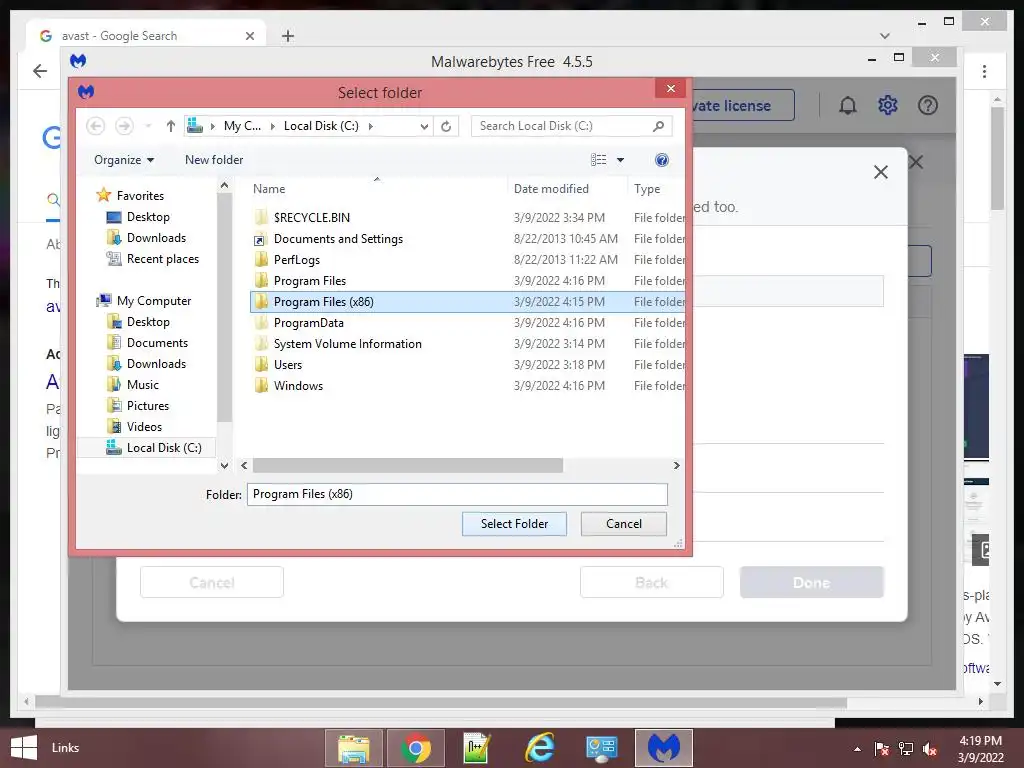1024x768 pixels.
Task: Click in the Folder name input field
Action: (x=457, y=494)
